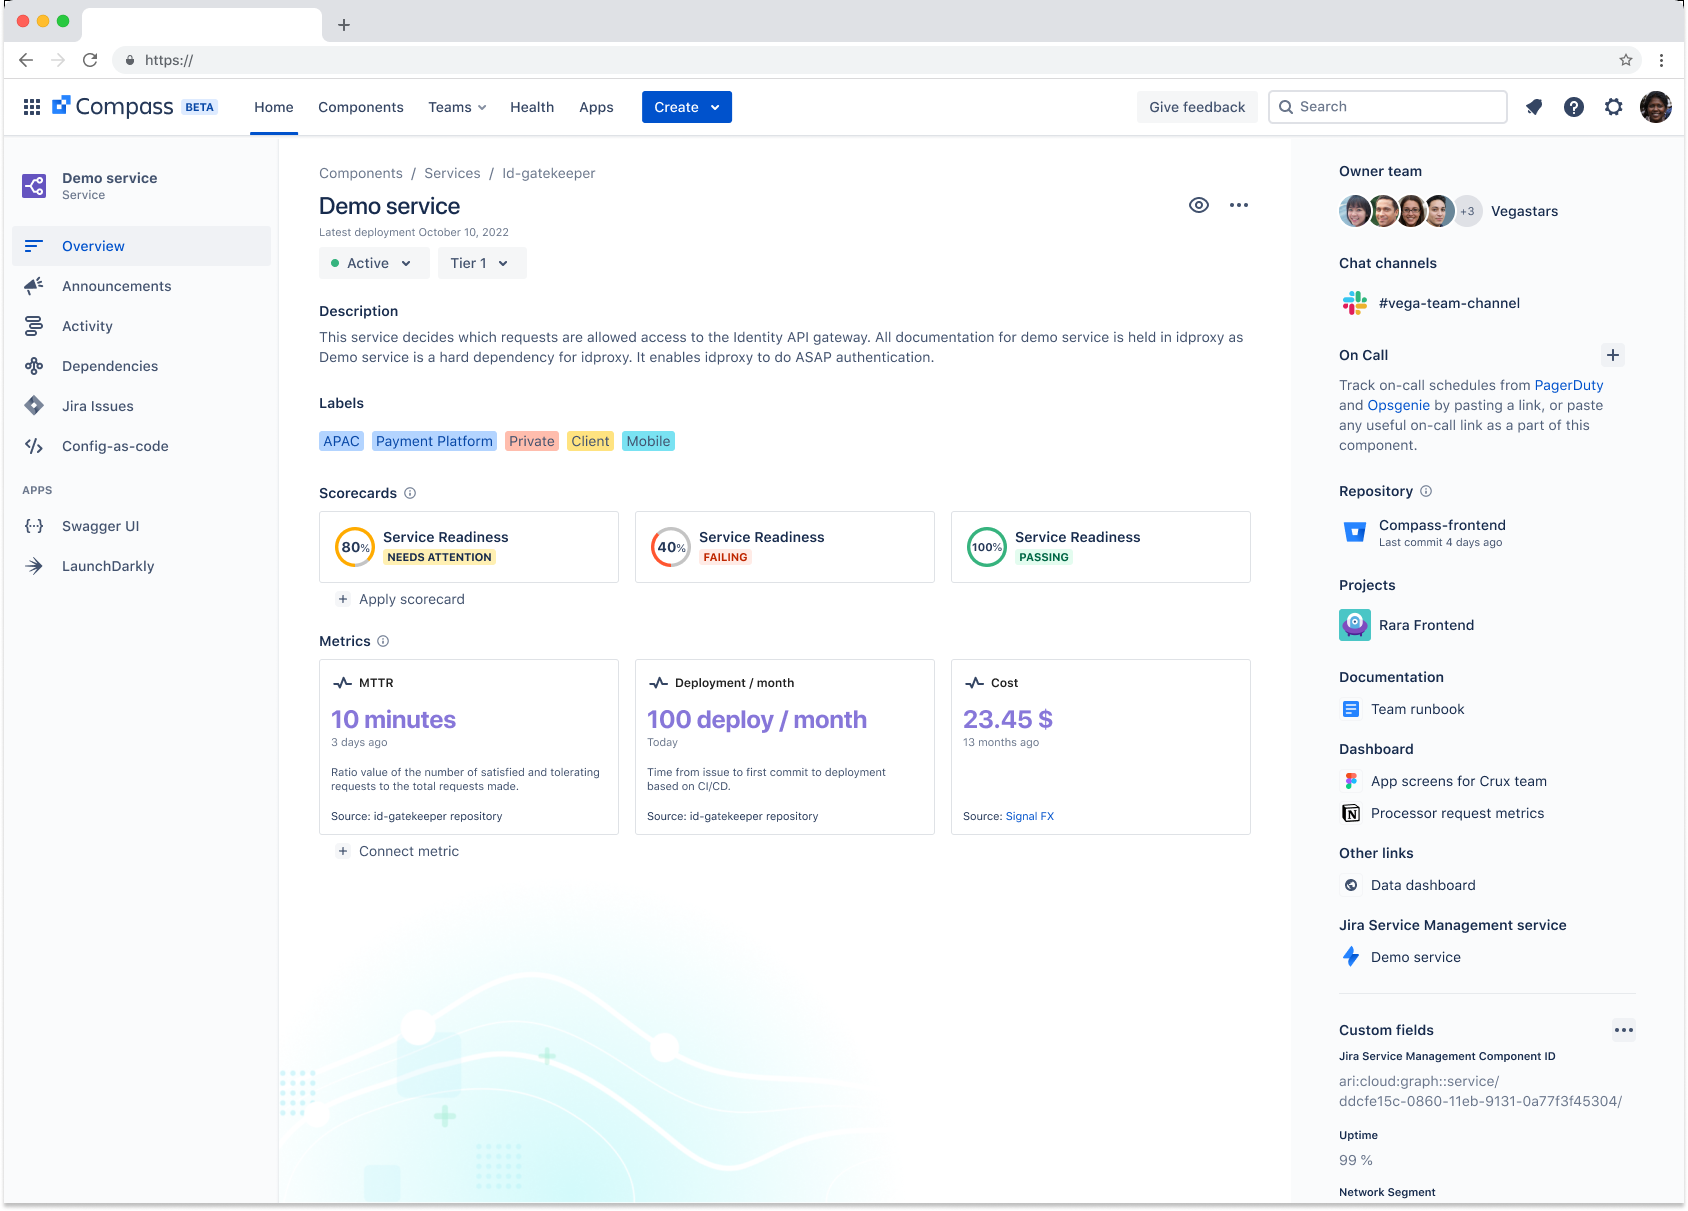Image resolution: width=1688 pixels, height=1211 pixels.
Task: Add an on-call link with plus icon
Action: click(1613, 355)
